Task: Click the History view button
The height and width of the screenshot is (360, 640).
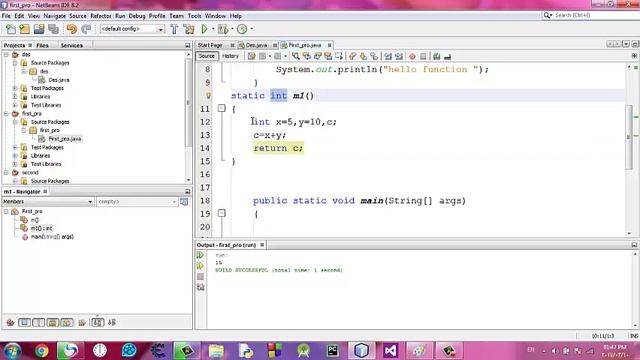Action: pos(230,56)
